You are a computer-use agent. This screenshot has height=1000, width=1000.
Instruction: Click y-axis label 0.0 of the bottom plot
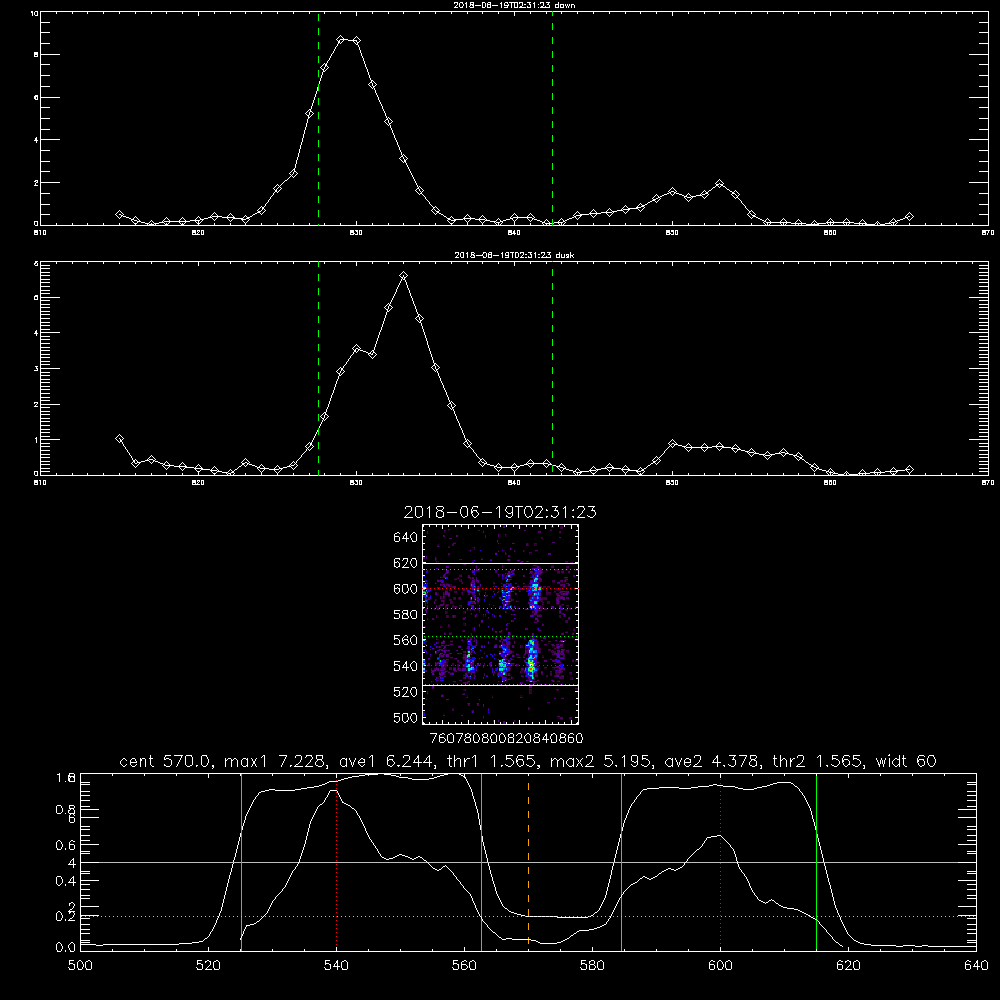(66, 947)
